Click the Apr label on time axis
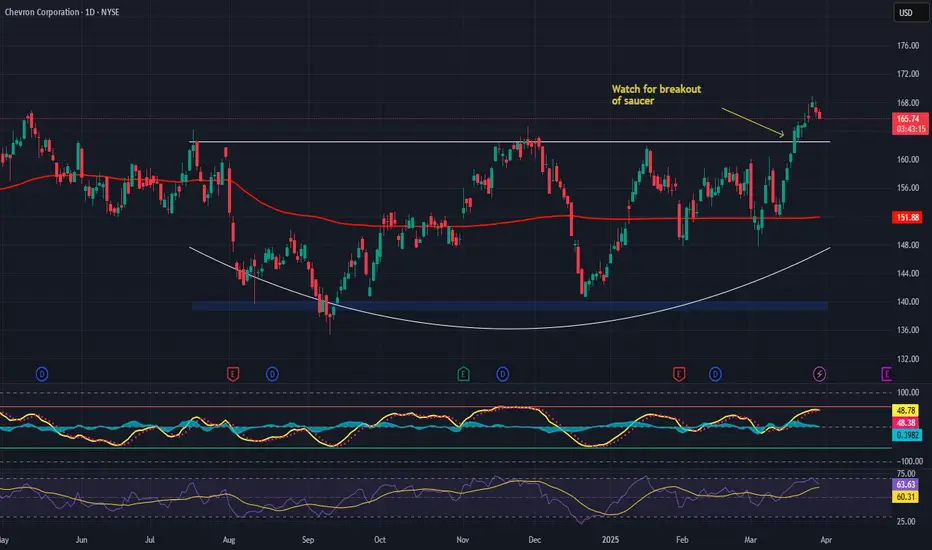The image size is (932, 550). coord(826,540)
